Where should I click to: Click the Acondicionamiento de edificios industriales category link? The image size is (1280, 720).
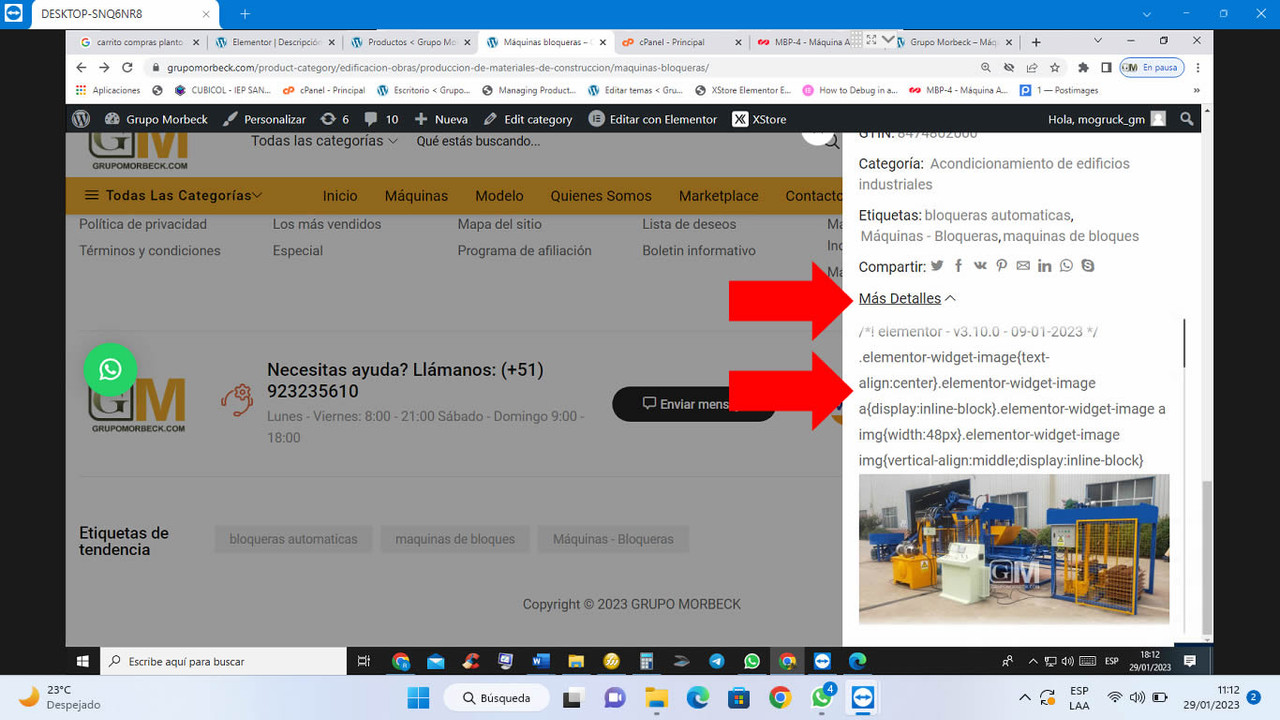pyautogui.click(x=995, y=174)
